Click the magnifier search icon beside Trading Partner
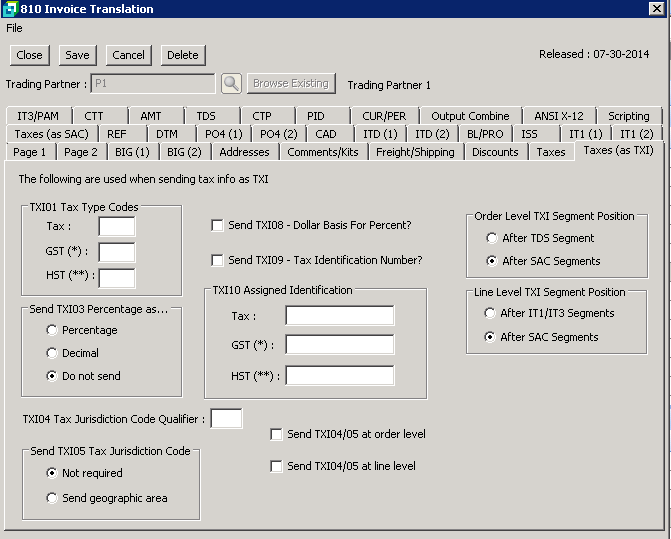Image resolution: width=671 pixels, height=539 pixels. [x=231, y=84]
